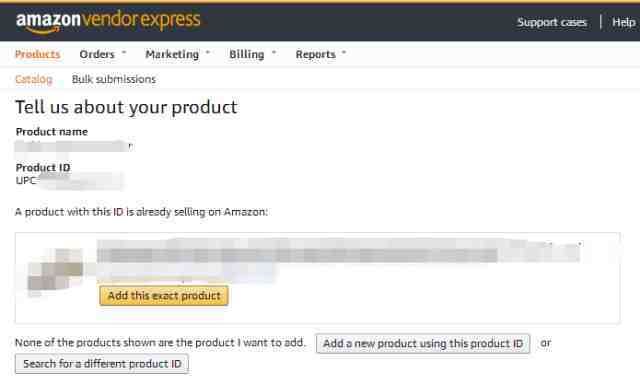The image size is (640, 384).
Task: Click Add this exact product button
Action: 164,296
